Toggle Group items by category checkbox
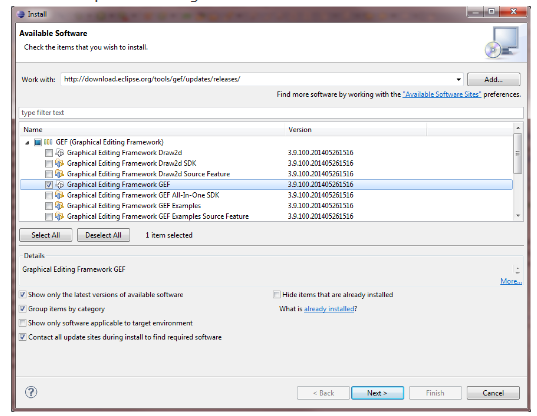 tap(23, 309)
